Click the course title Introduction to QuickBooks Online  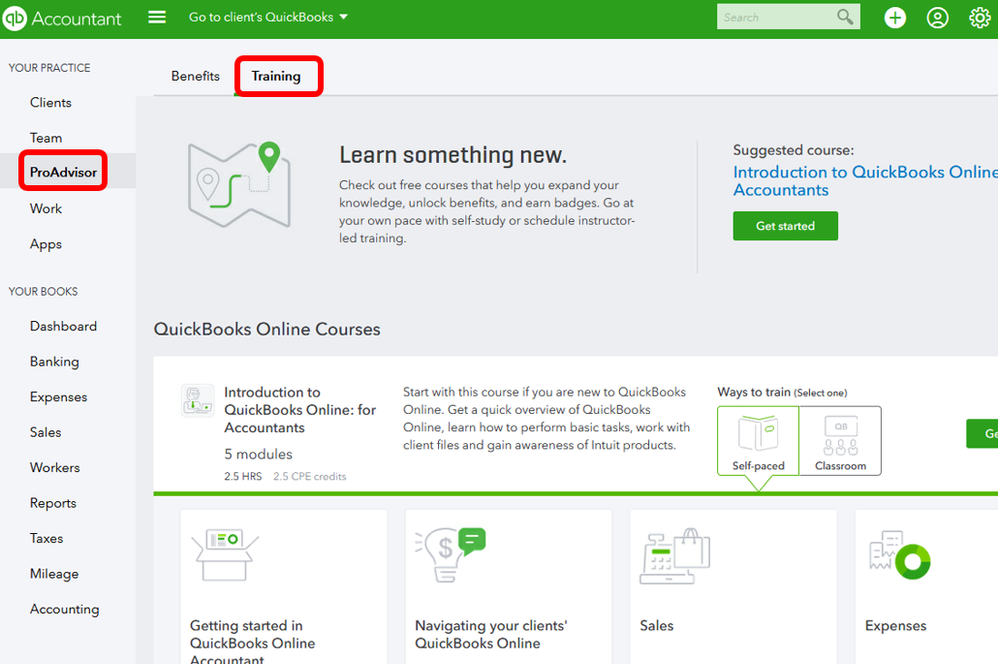300,410
